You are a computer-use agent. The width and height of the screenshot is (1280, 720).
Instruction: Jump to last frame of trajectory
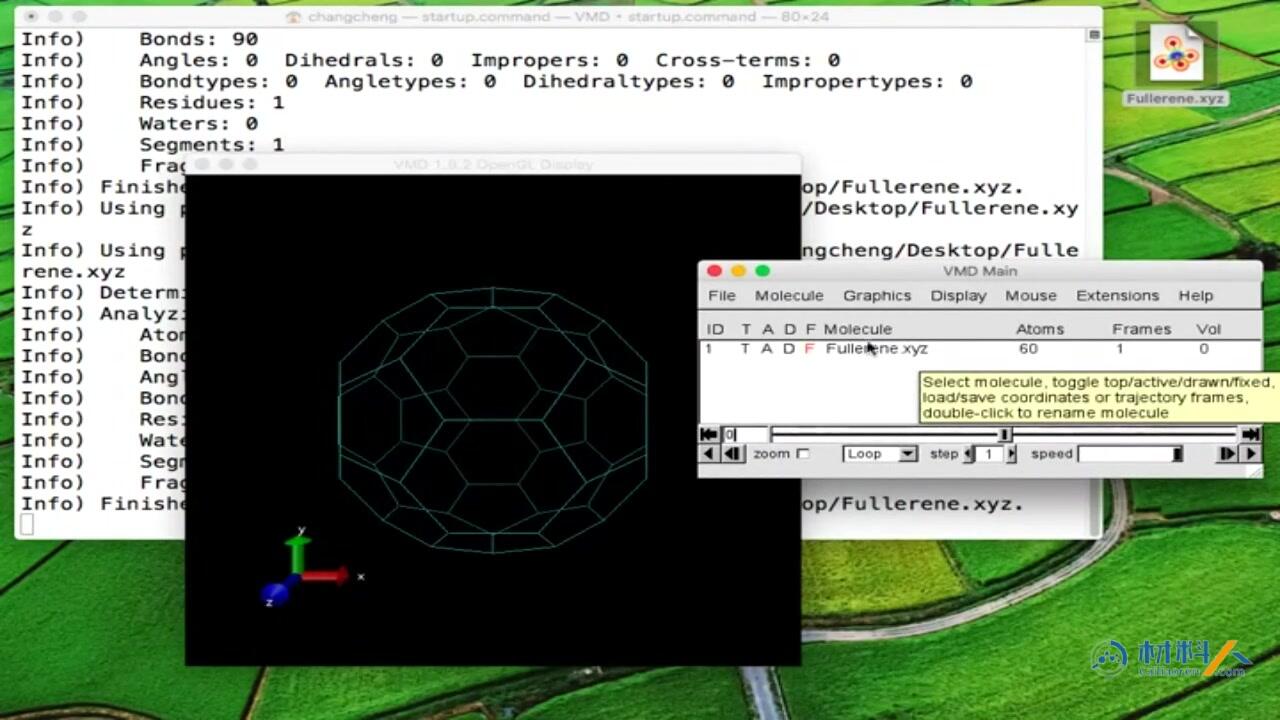coord(1250,434)
